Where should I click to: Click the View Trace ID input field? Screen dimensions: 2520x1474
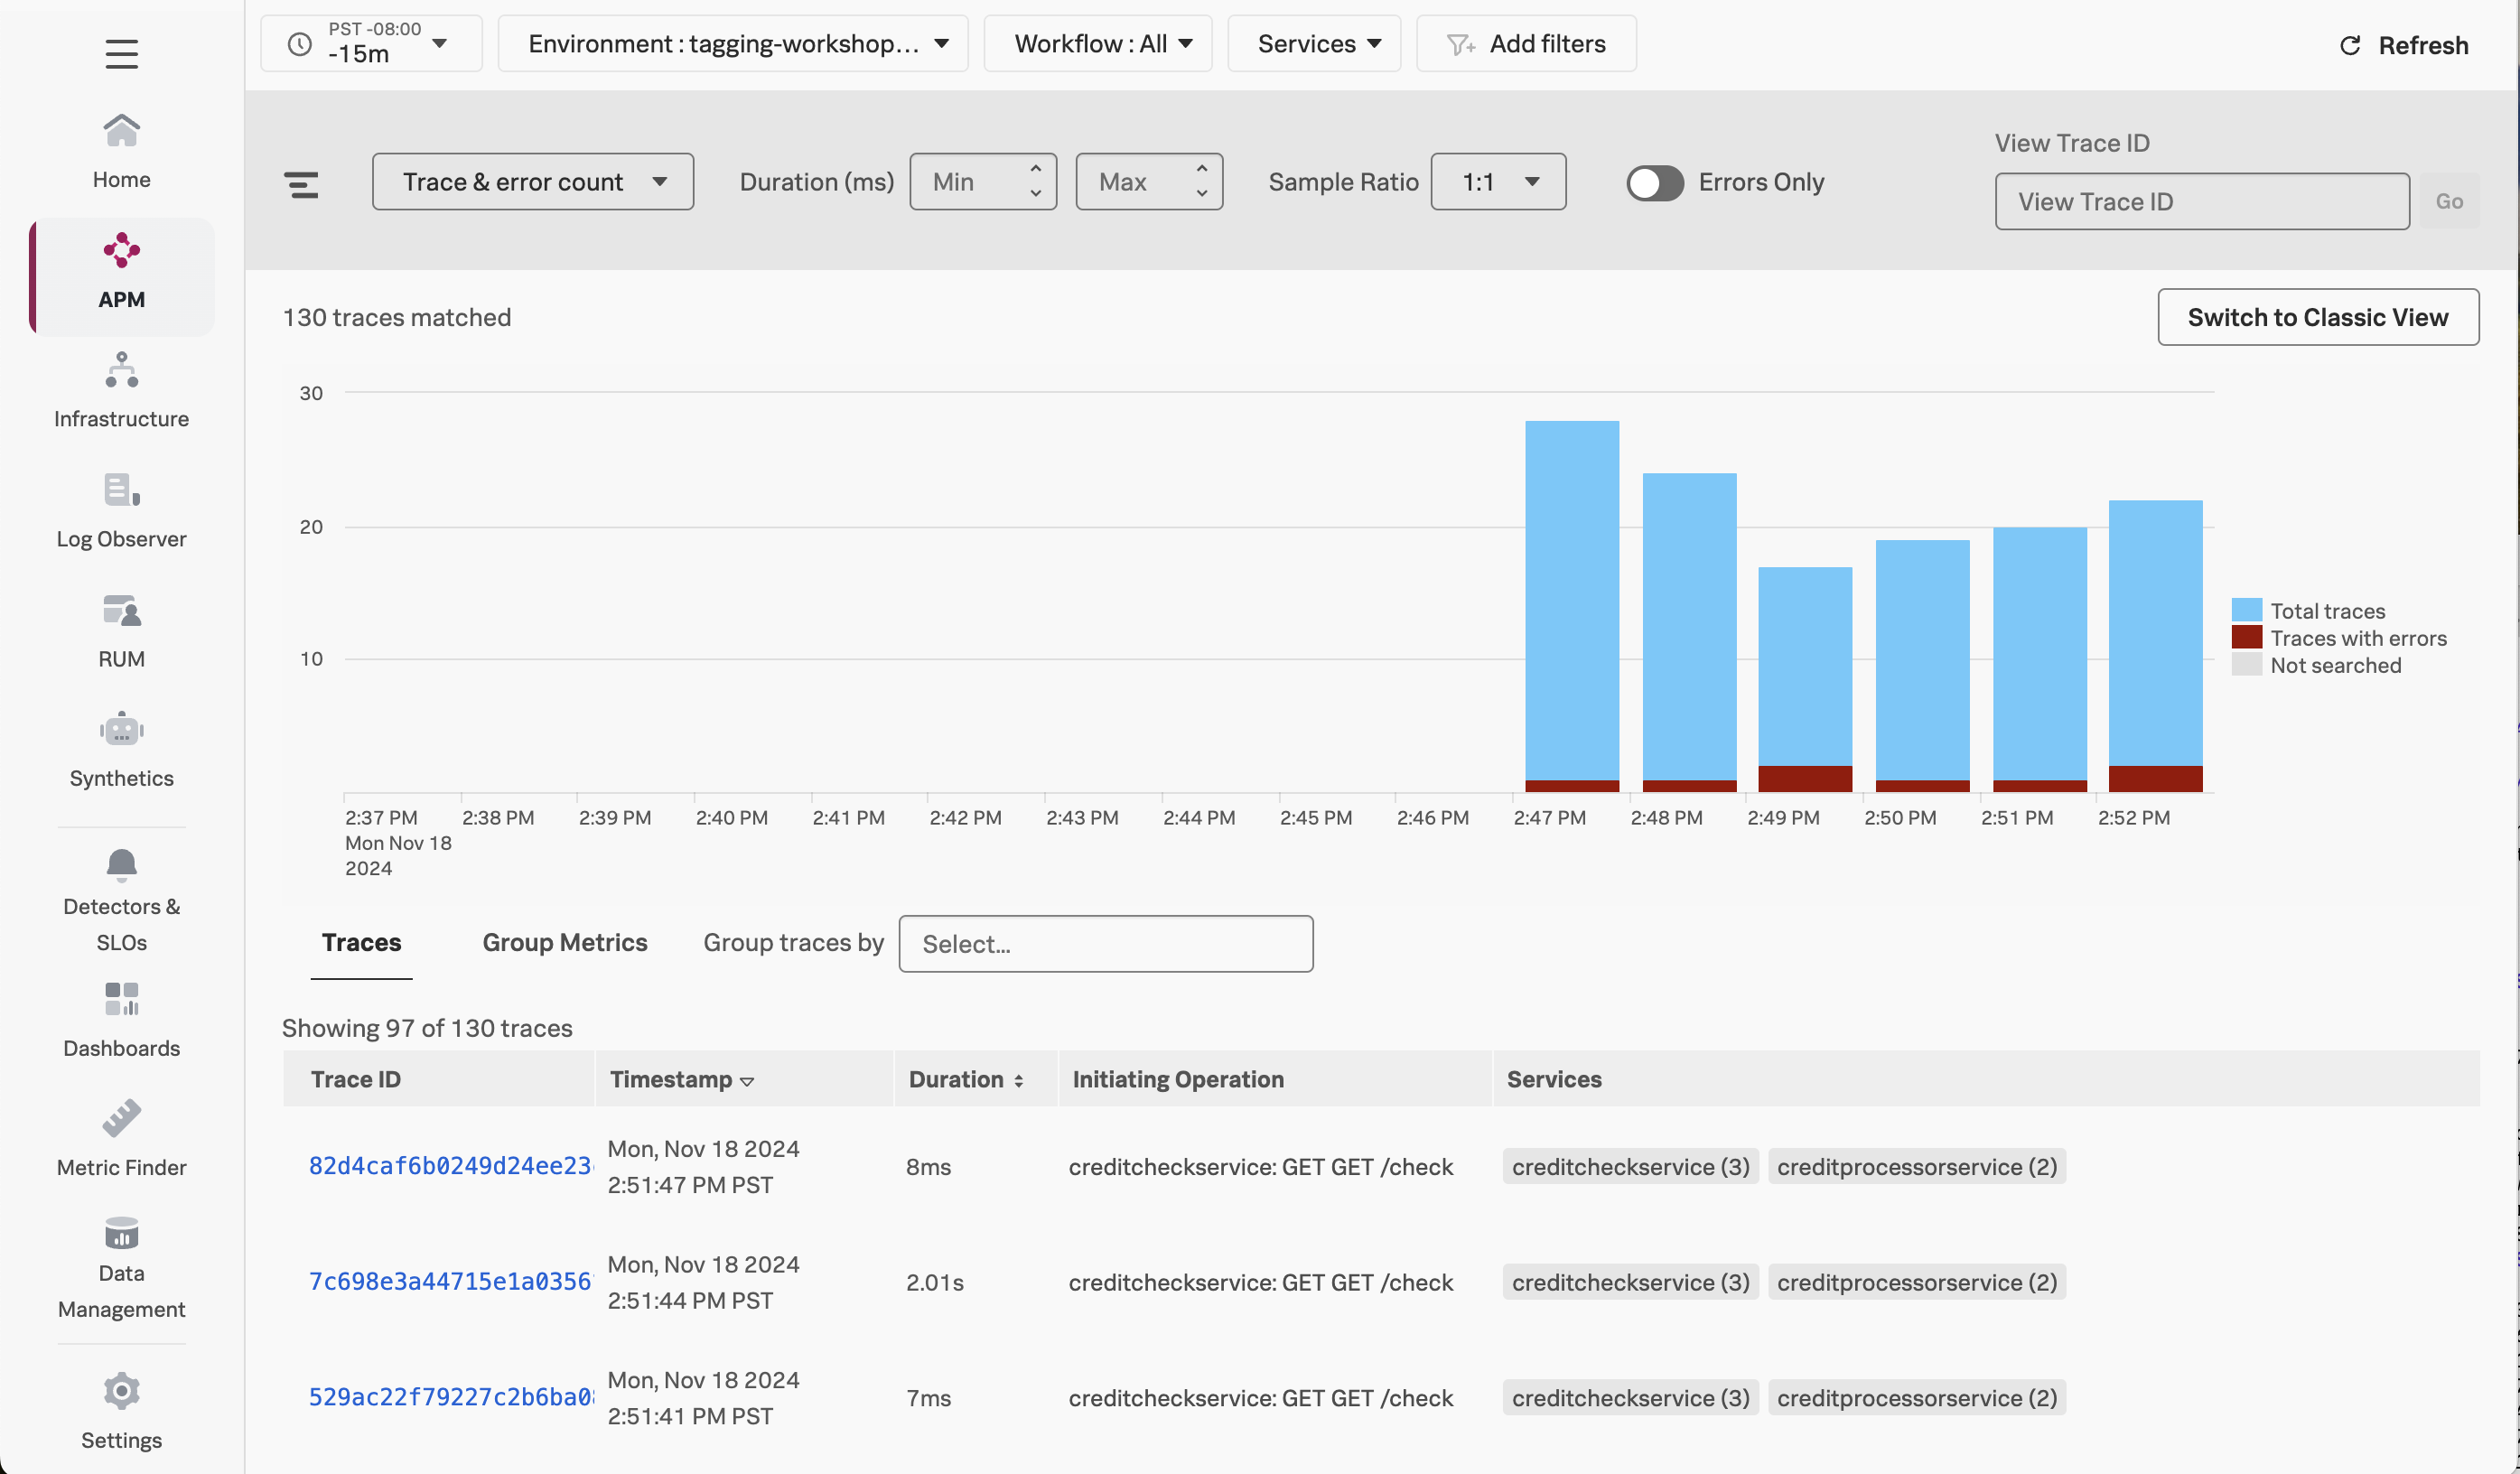click(x=2201, y=202)
